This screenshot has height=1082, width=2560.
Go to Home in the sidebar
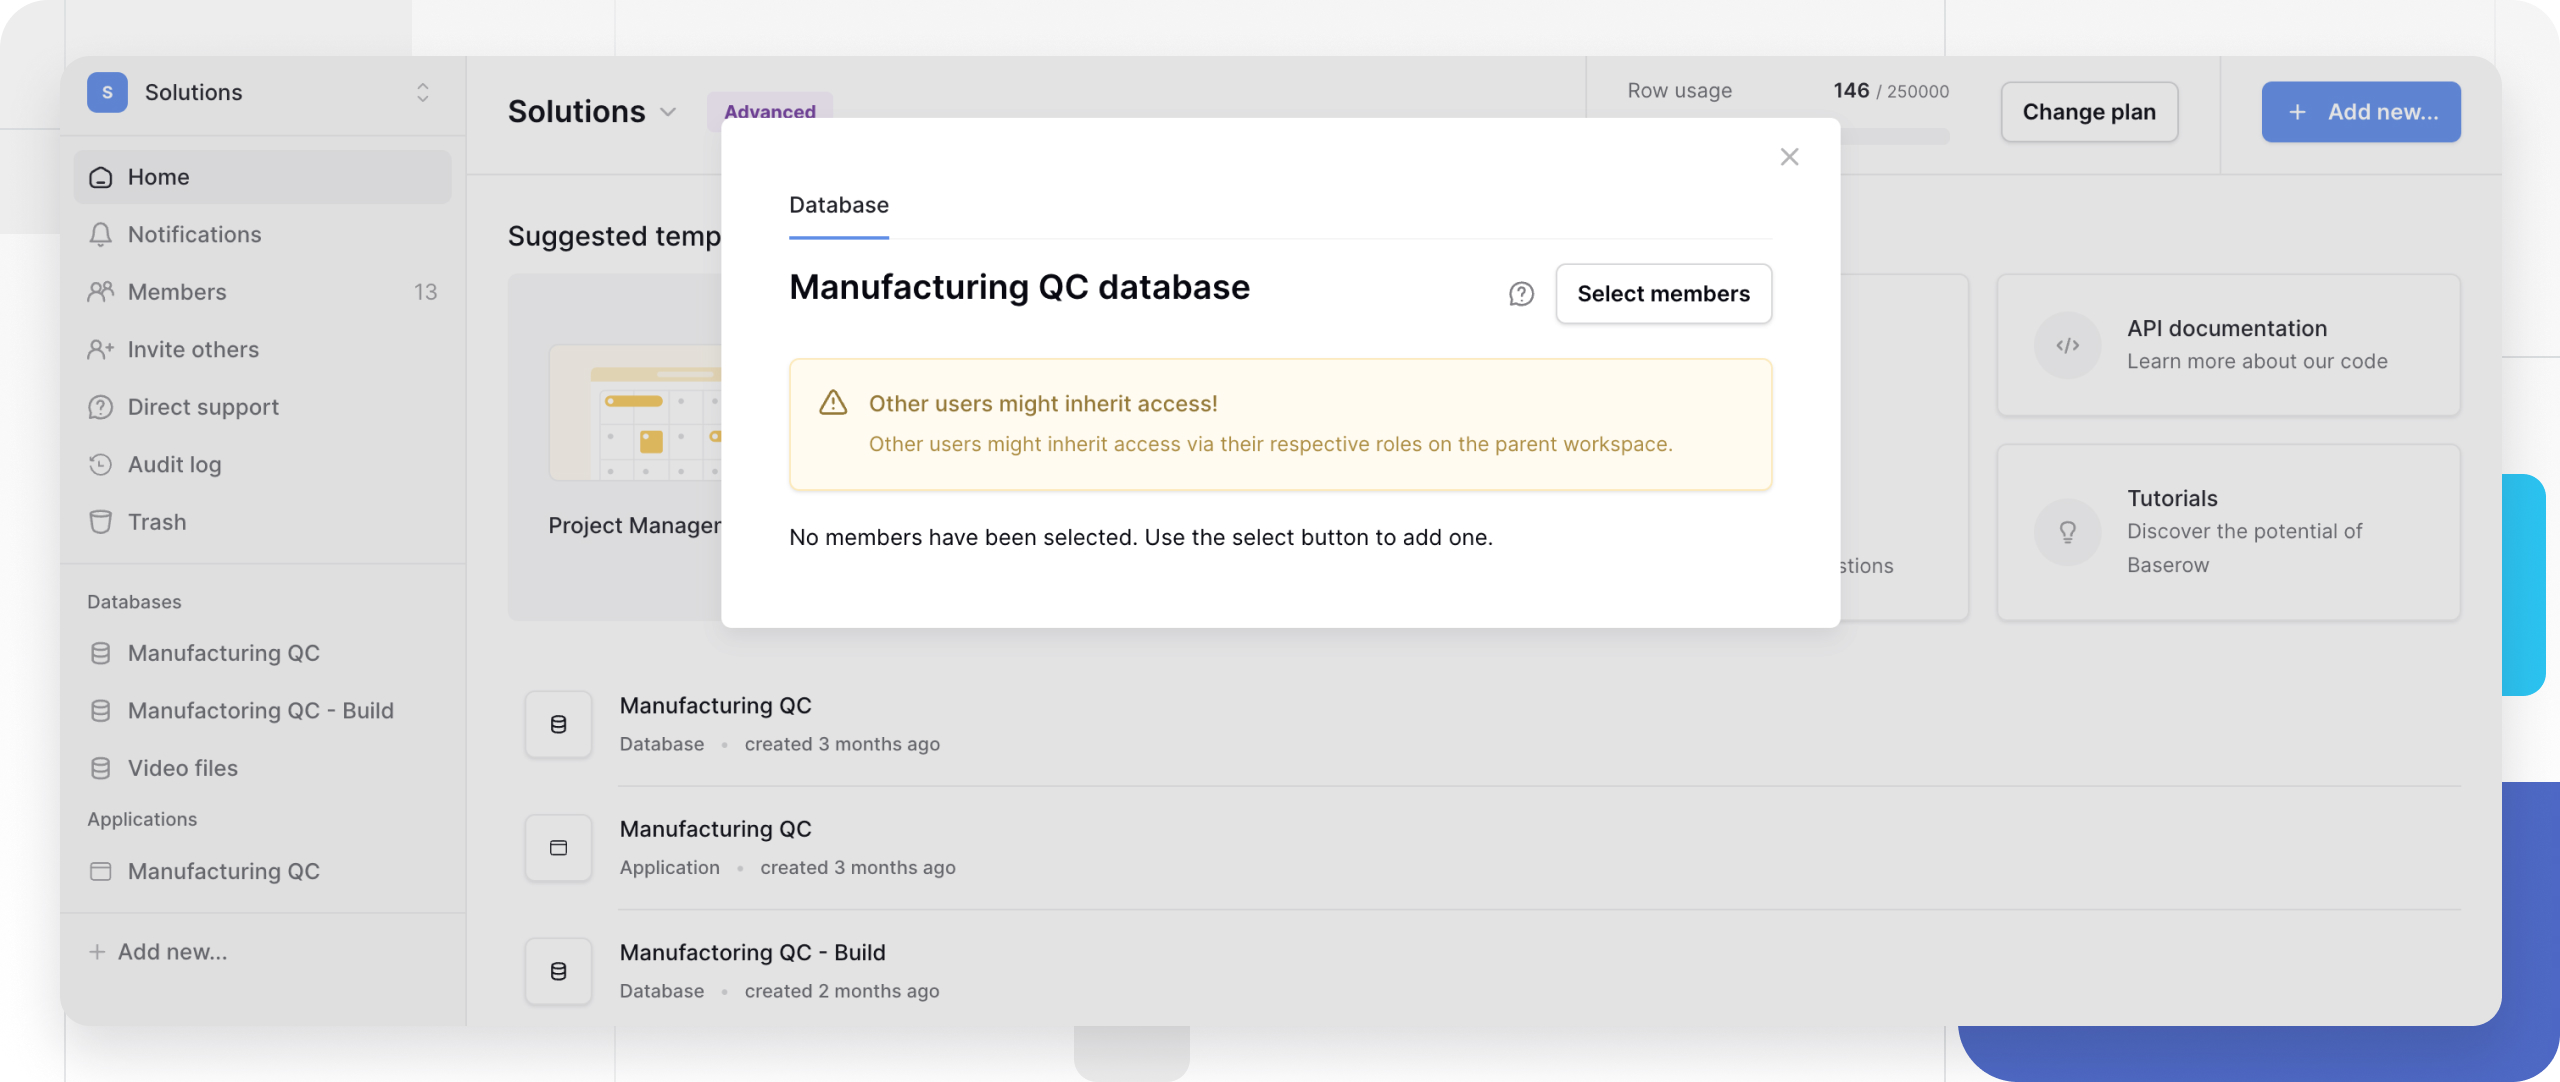158,177
